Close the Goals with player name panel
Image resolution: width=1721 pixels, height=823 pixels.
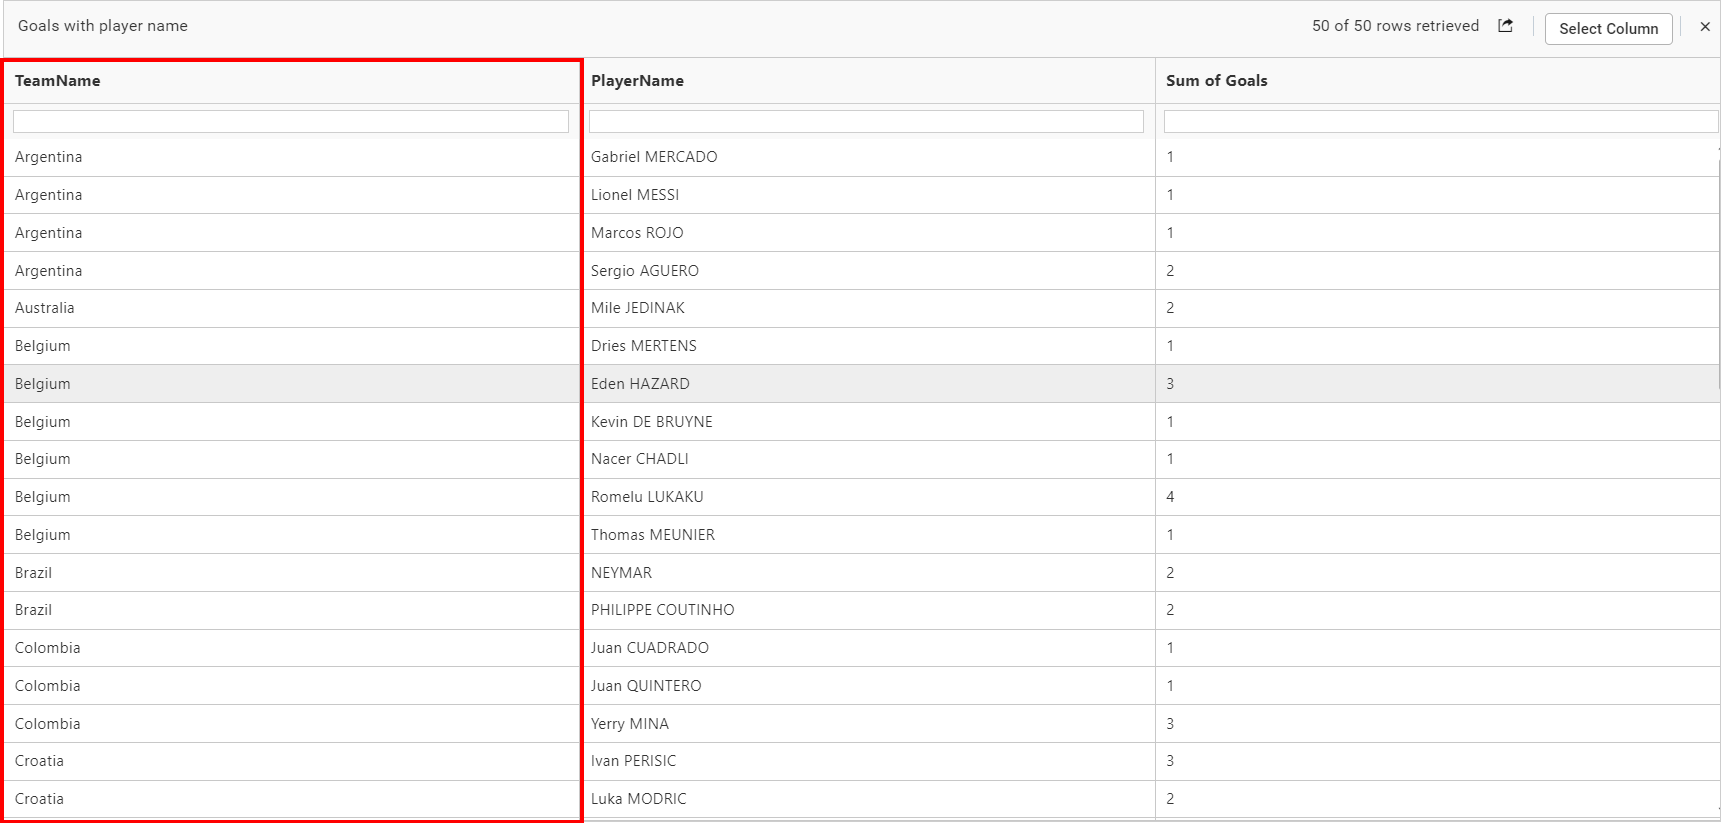(1705, 27)
